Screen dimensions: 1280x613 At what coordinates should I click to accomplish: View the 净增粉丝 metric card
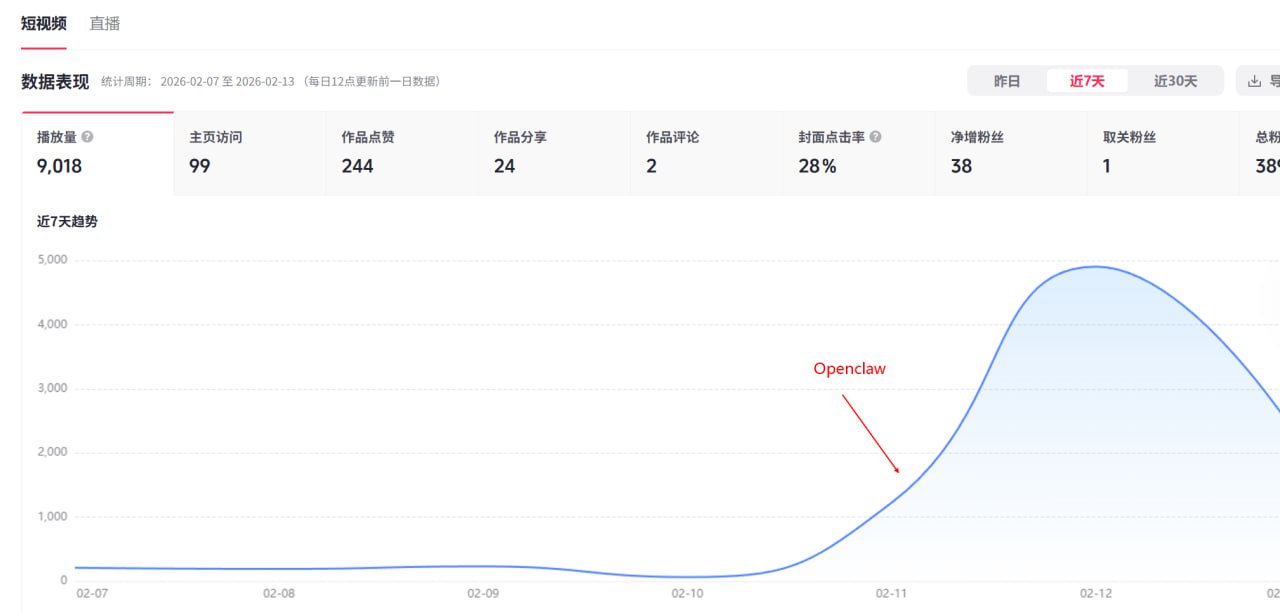pos(1010,153)
